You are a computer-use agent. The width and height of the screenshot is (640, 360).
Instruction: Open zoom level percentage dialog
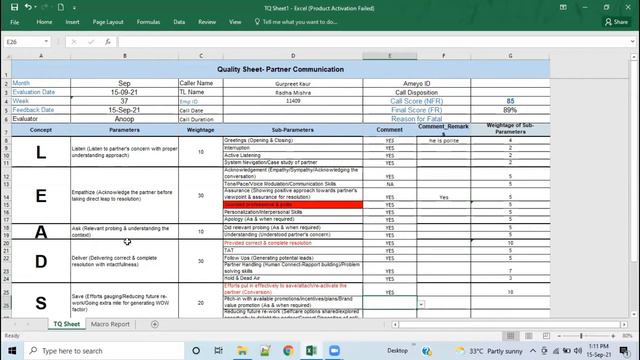pos(627,336)
